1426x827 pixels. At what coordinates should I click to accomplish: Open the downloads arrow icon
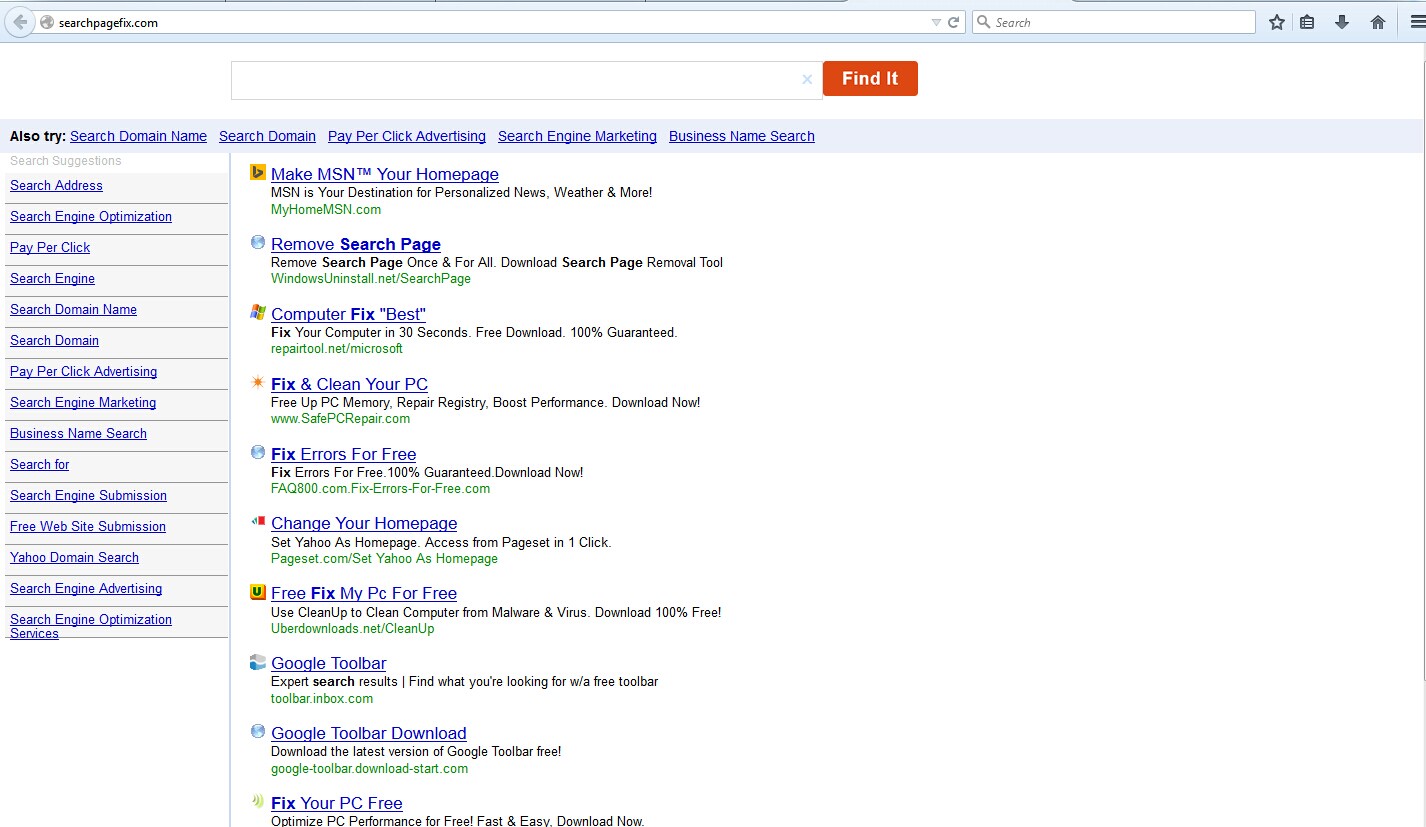1342,22
